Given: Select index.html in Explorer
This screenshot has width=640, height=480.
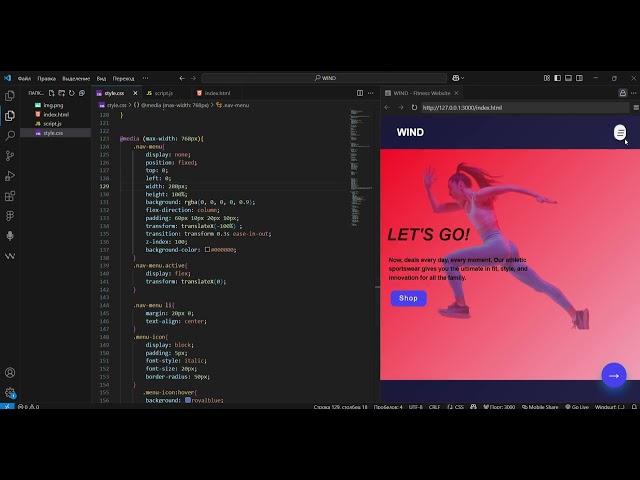Looking at the screenshot, I should coord(56,115).
